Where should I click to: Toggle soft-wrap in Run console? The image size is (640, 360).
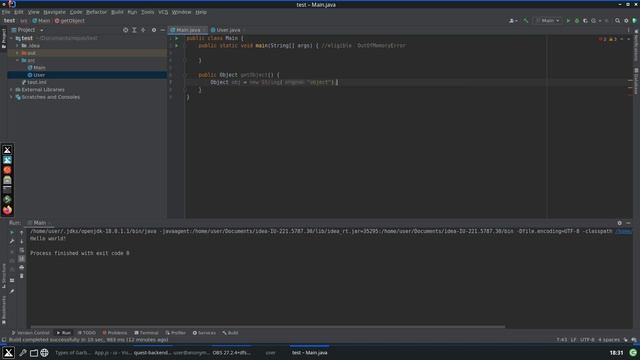click(x=22, y=250)
